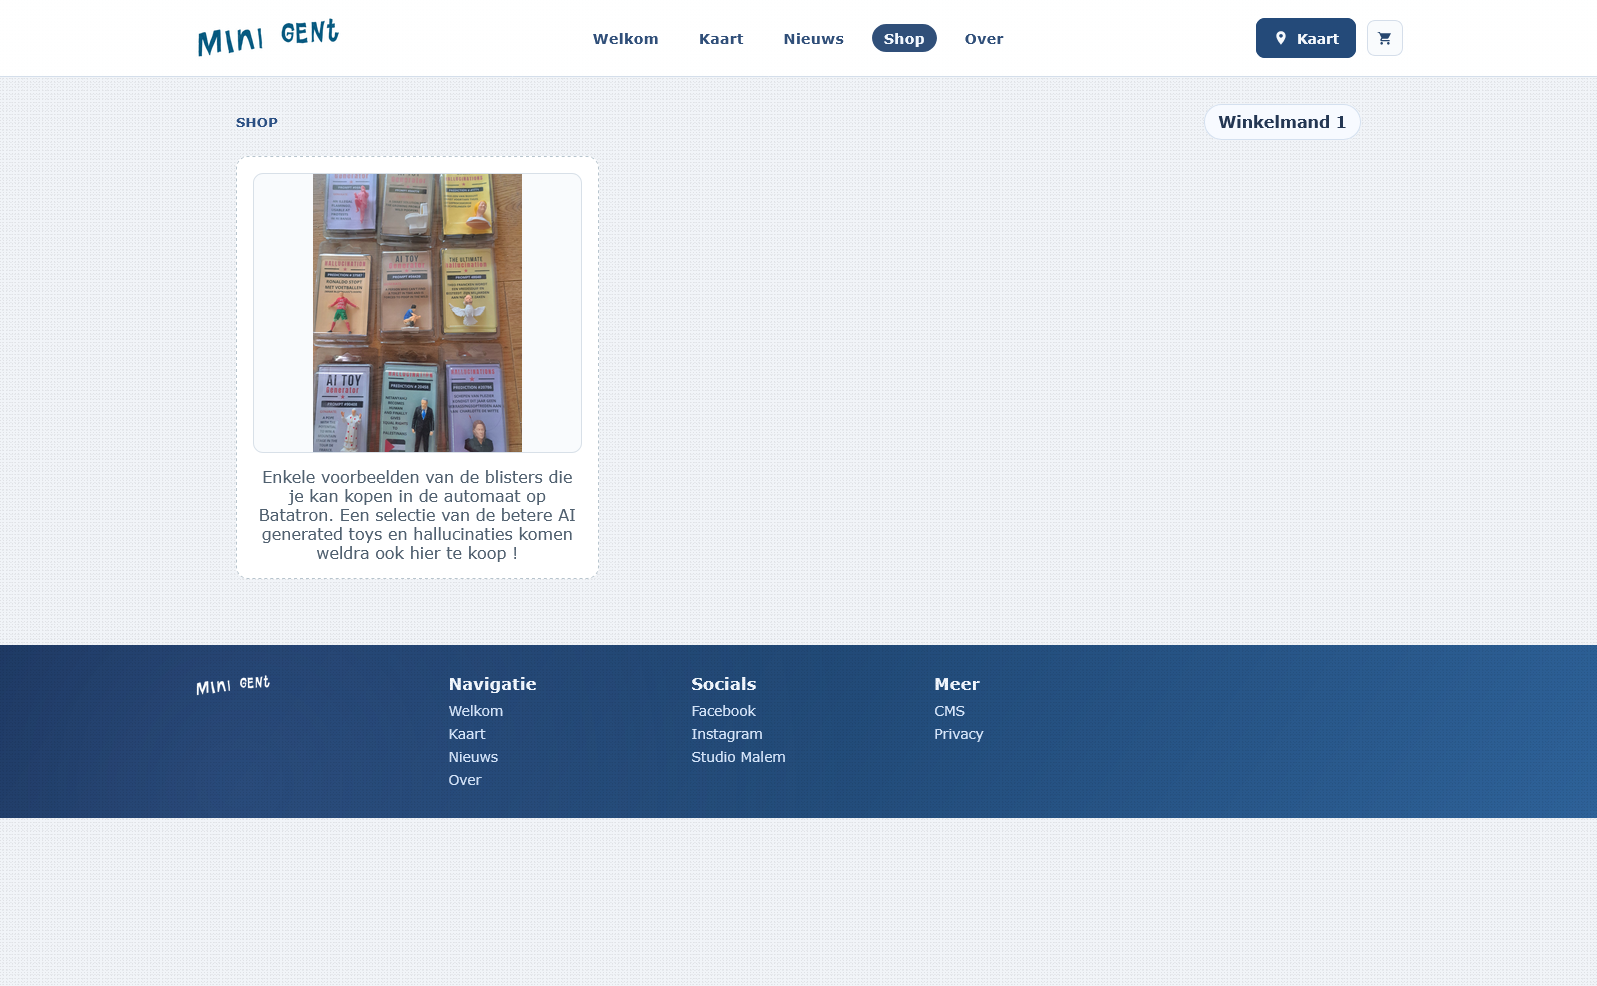Open the blister packs product photo
Screen dimensions: 1597x986
(x=417, y=313)
